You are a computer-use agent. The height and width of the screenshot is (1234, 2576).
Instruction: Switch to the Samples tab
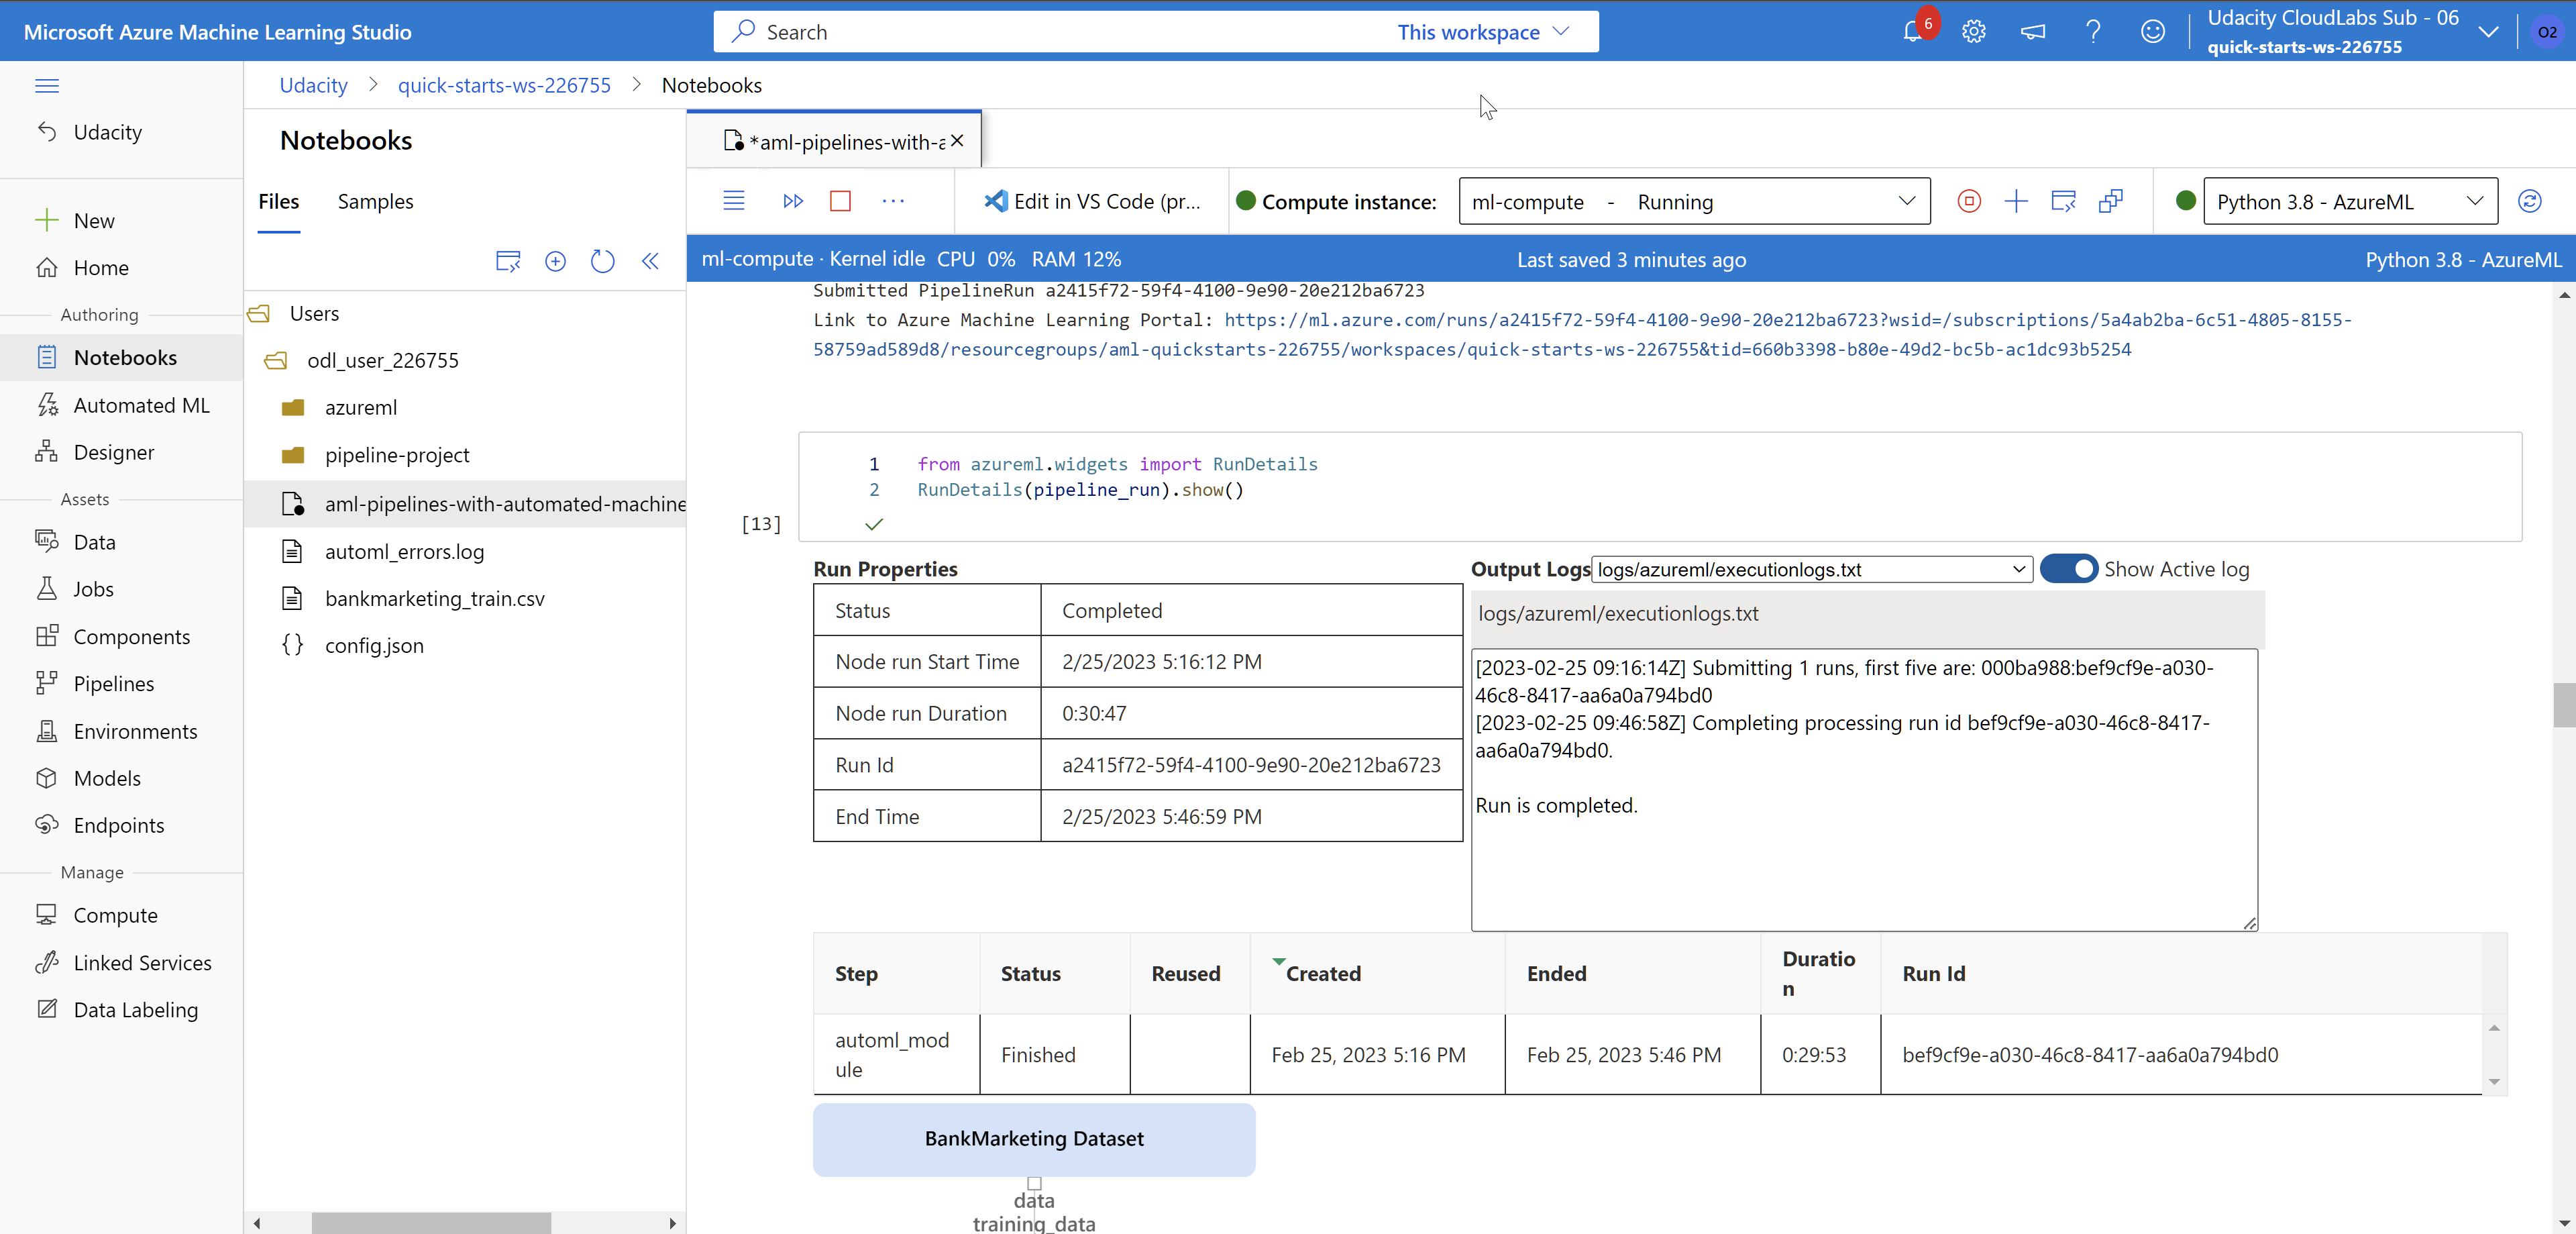pos(375,201)
